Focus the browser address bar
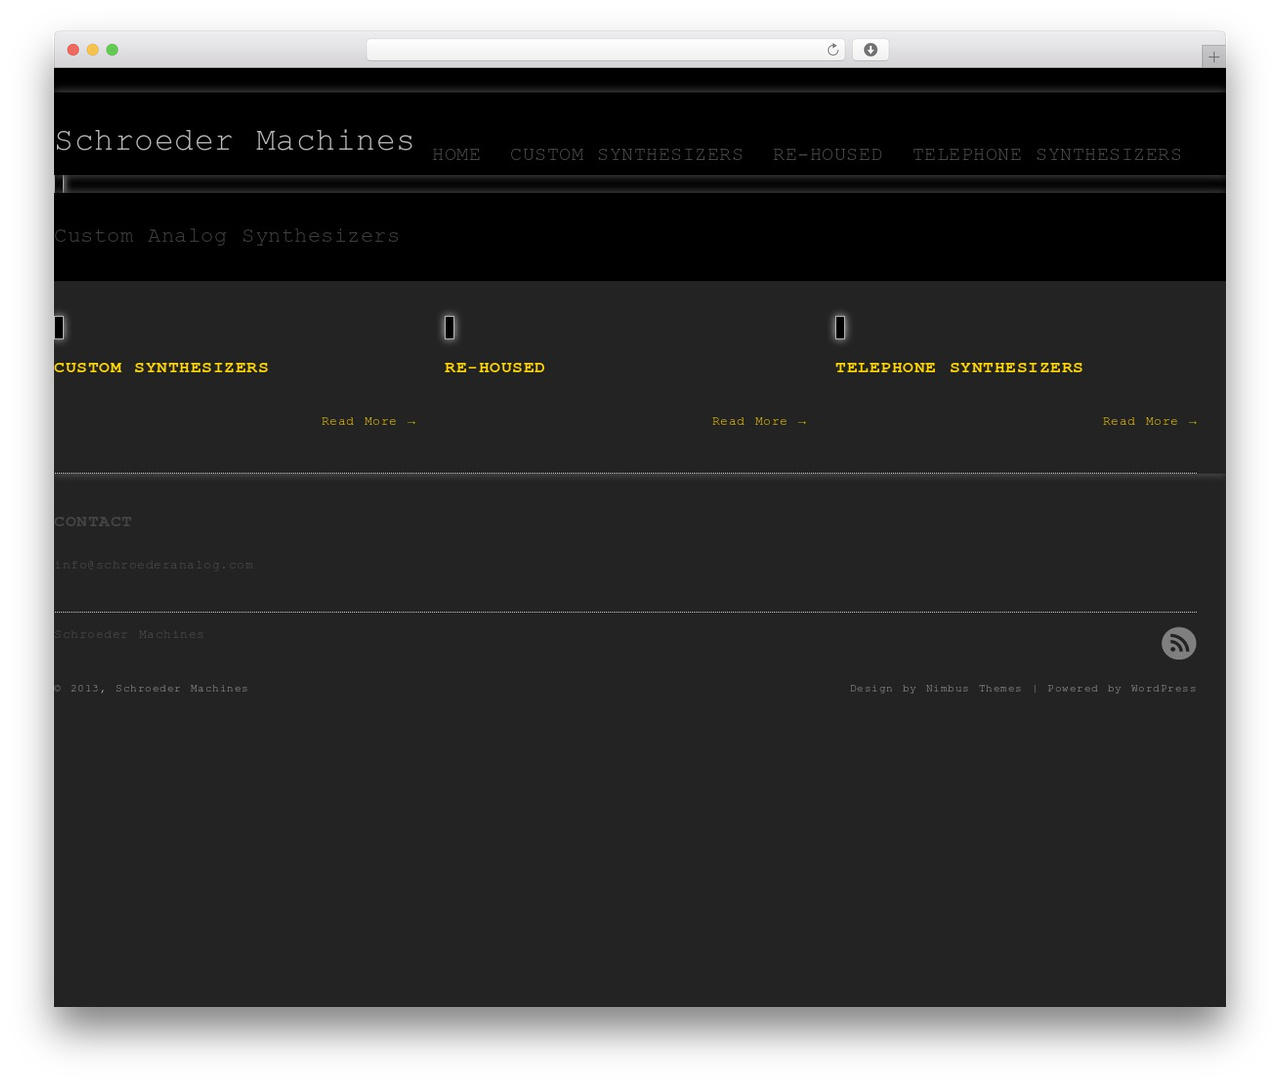This screenshot has height=1084, width=1280. click(x=605, y=50)
